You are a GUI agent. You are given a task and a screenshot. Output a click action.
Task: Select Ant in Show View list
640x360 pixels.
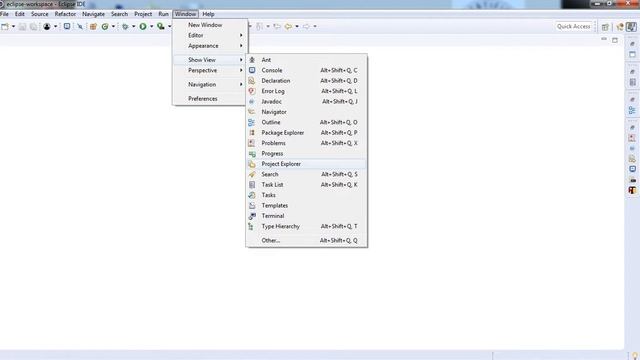[306, 60]
